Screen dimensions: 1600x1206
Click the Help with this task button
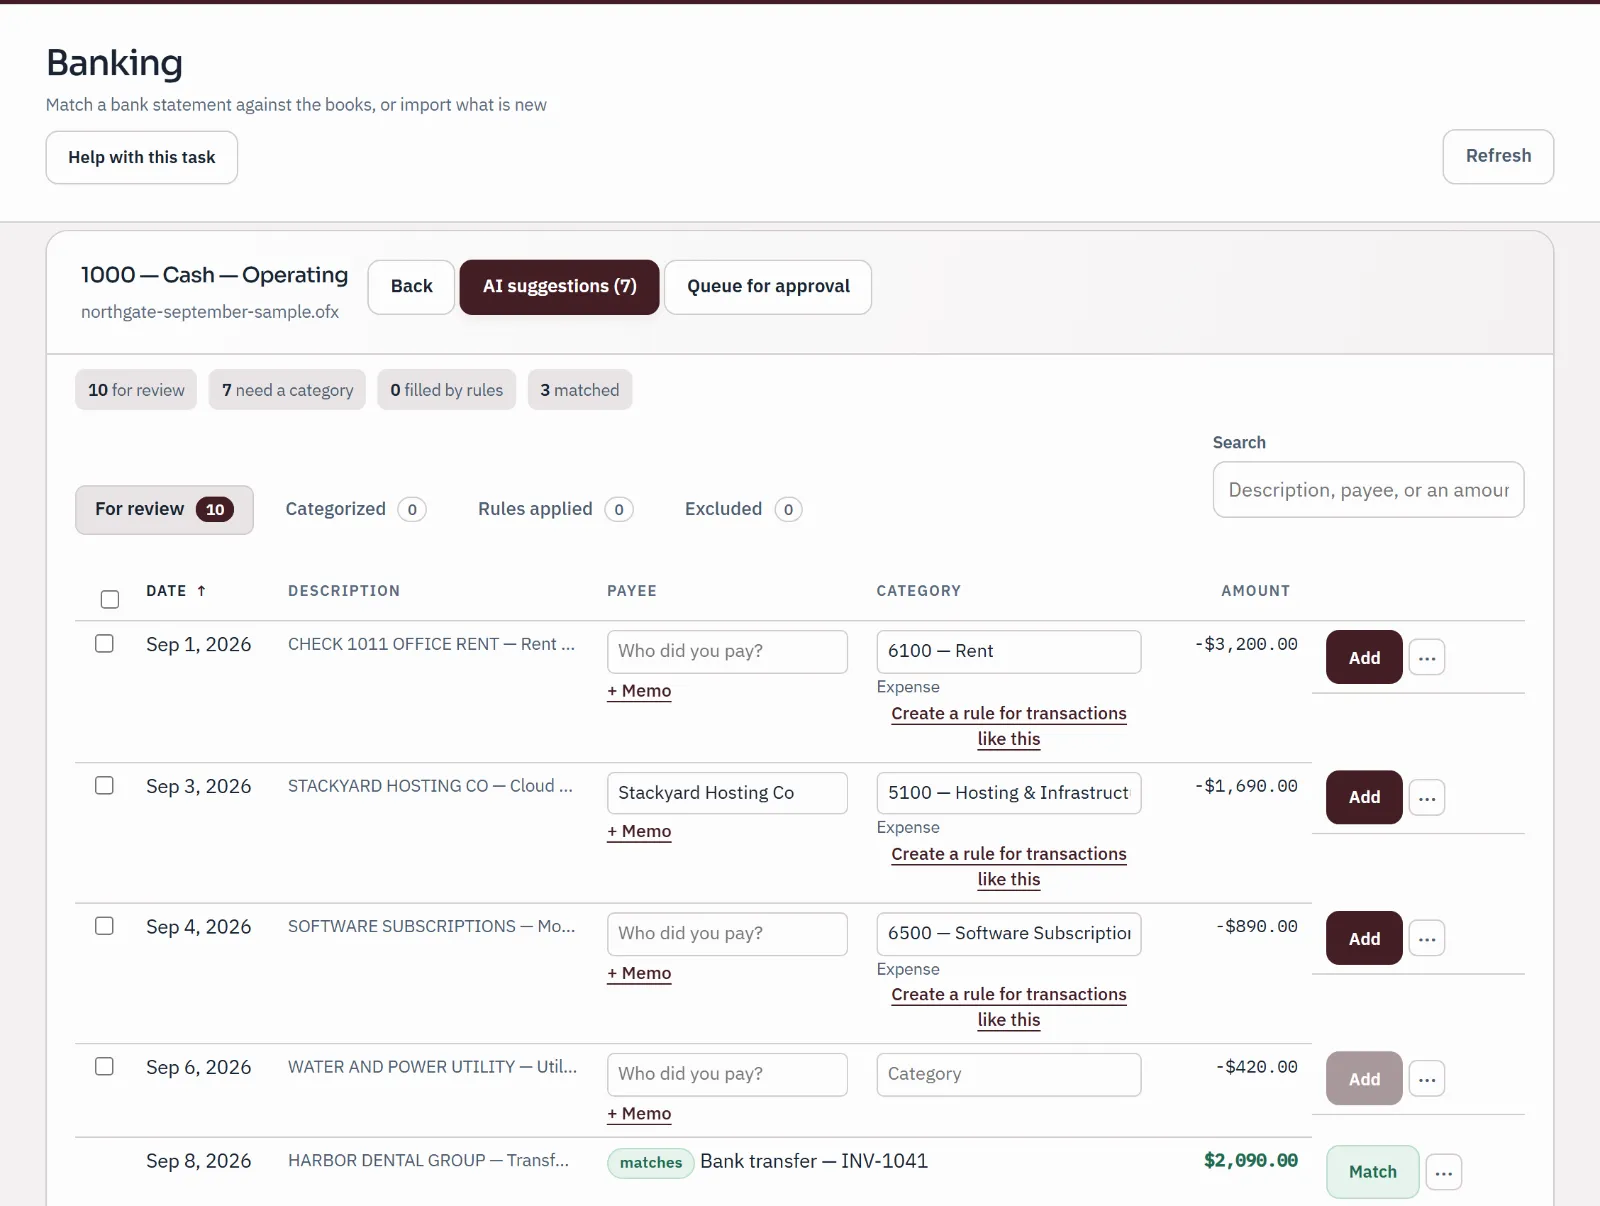pos(142,158)
